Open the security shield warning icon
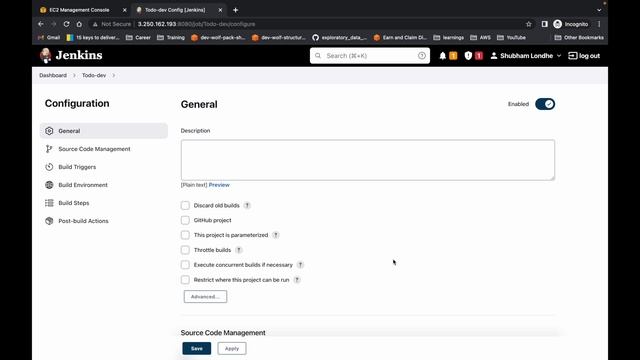This screenshot has height=360, width=640. 468,56
